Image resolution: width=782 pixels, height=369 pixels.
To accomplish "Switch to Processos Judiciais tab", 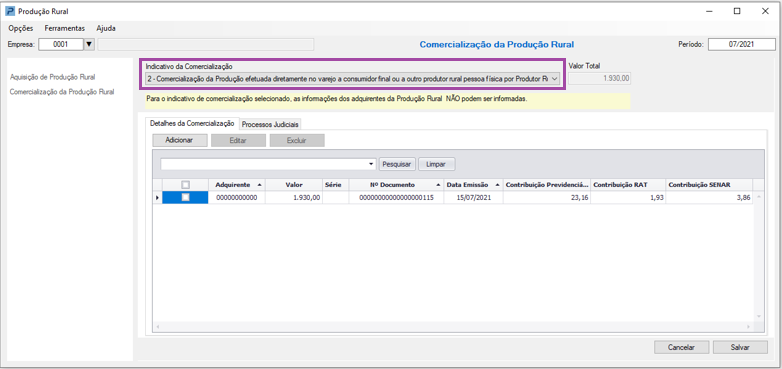I will [271, 124].
